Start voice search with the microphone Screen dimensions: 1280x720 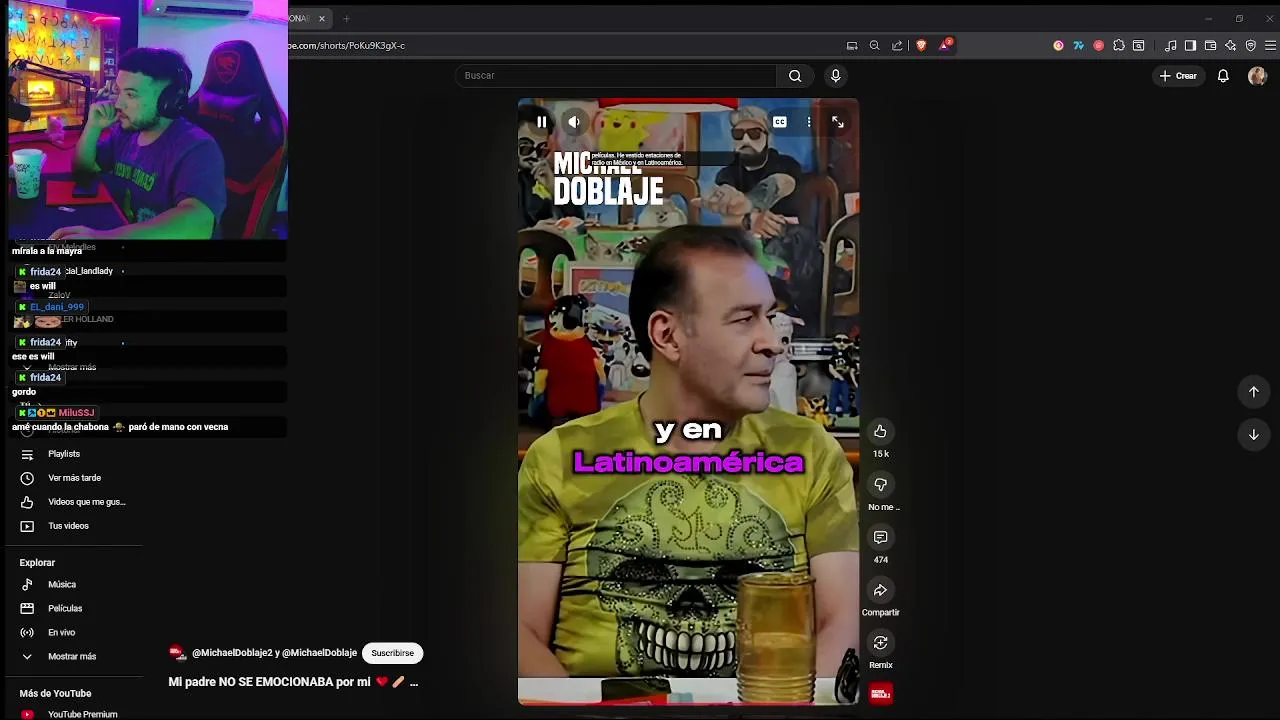[835, 76]
